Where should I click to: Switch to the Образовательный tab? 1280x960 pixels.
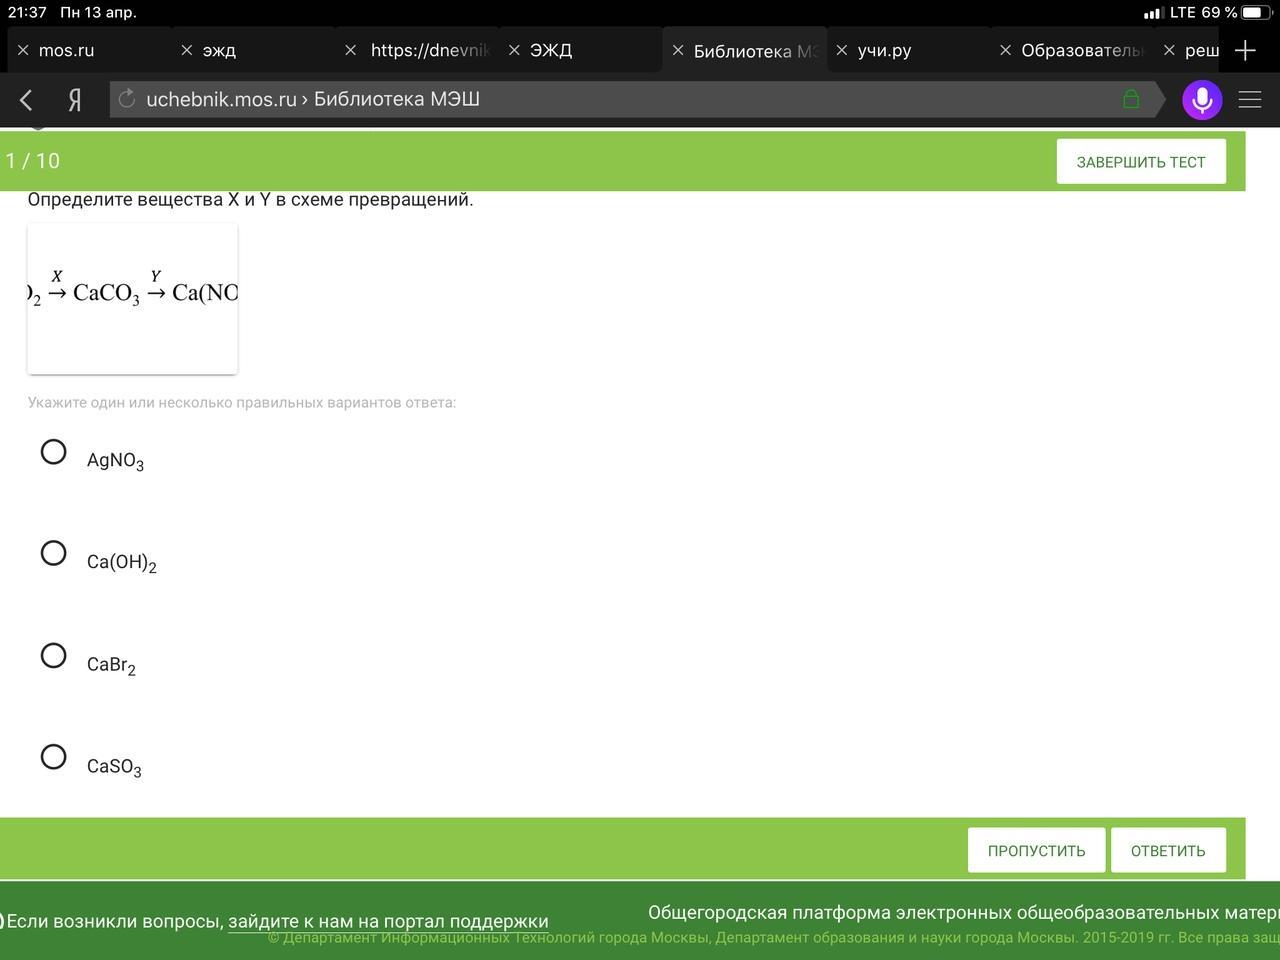pyautogui.click(x=1081, y=50)
